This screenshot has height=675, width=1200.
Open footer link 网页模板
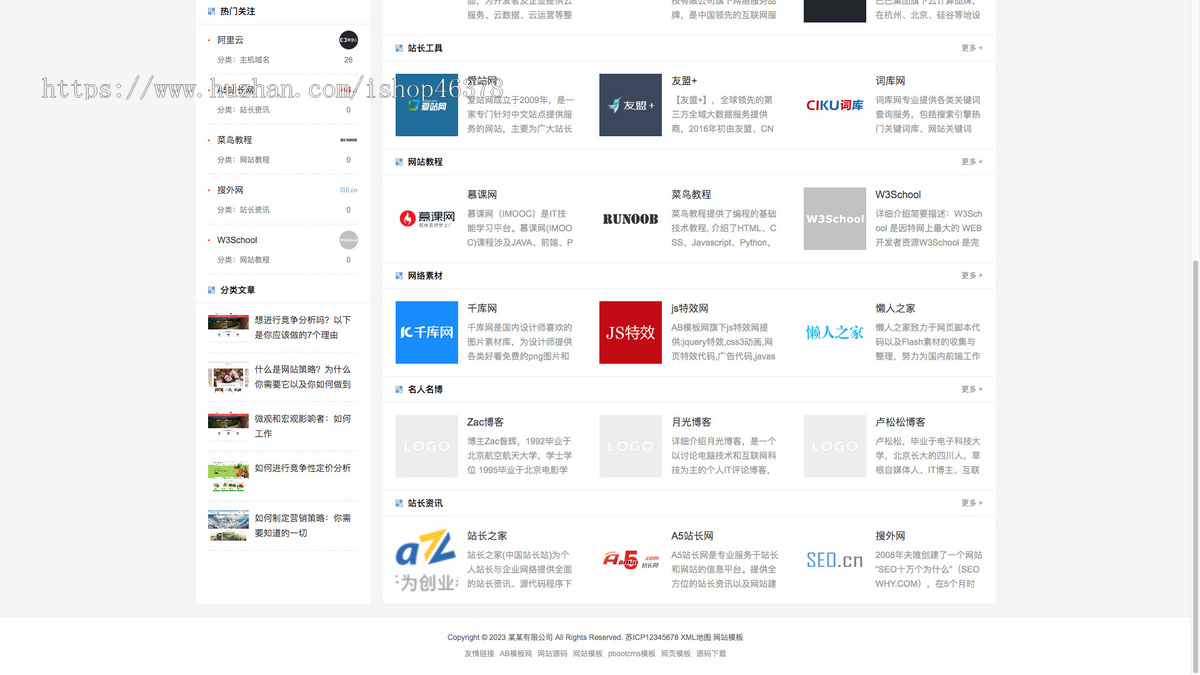676,653
